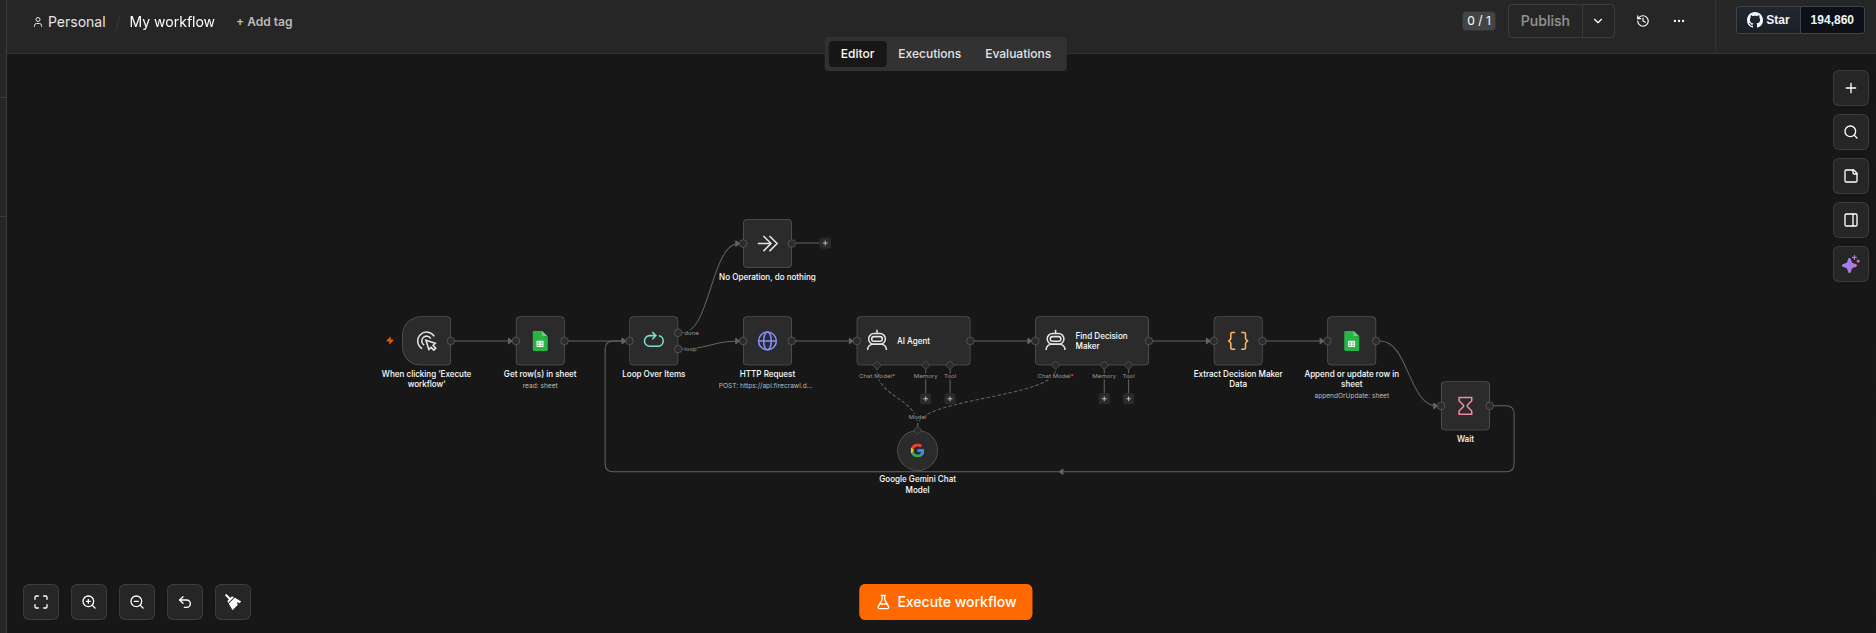This screenshot has height=633, width=1876.
Task: Click the Publish button
Action: [x=1545, y=21]
